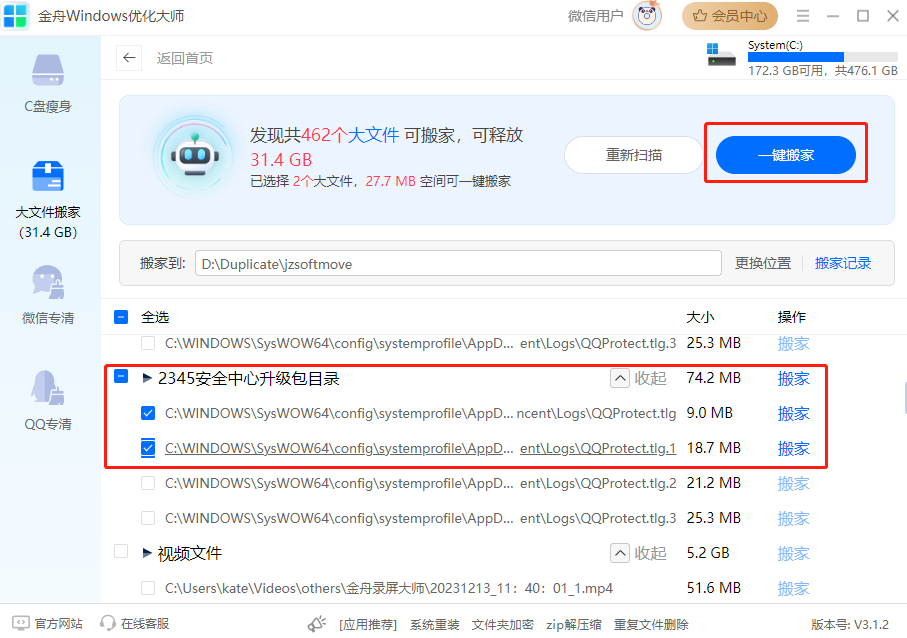Click 搬家 for 2345安全中心升级包目录 group
This screenshot has width=907, height=638.
pyautogui.click(x=793, y=378)
